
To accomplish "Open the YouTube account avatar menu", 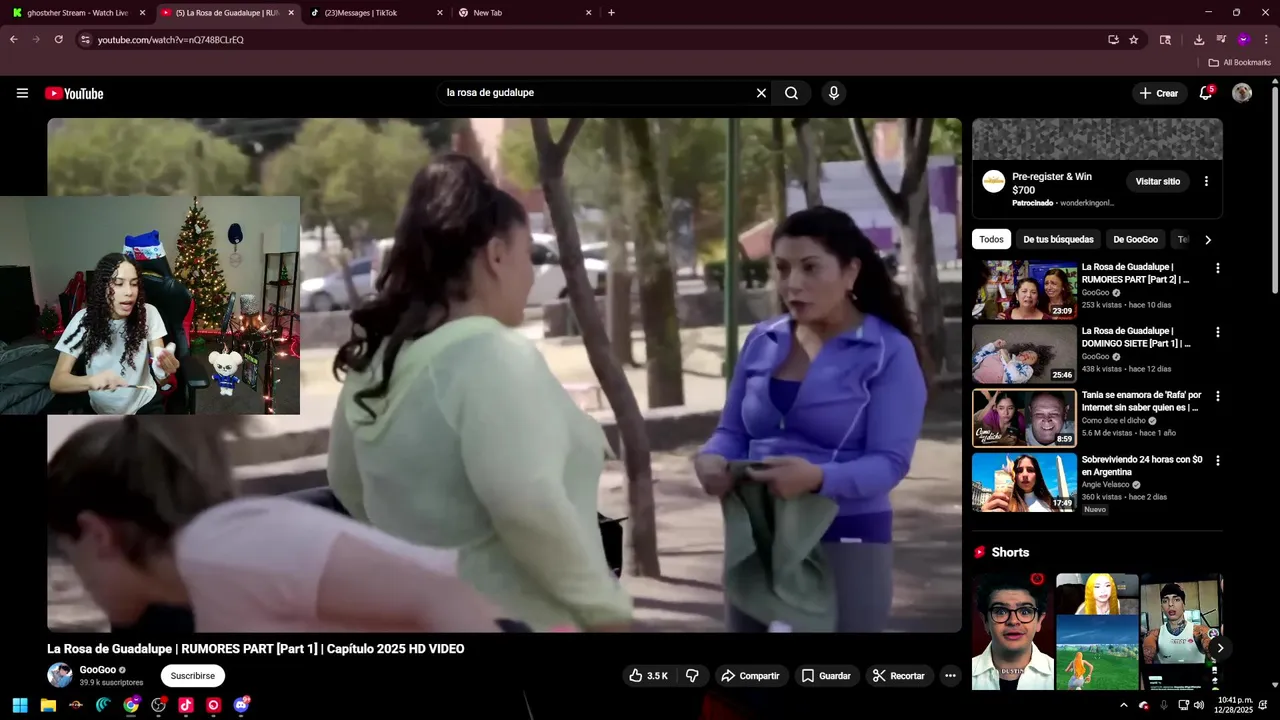I will (1242, 93).
